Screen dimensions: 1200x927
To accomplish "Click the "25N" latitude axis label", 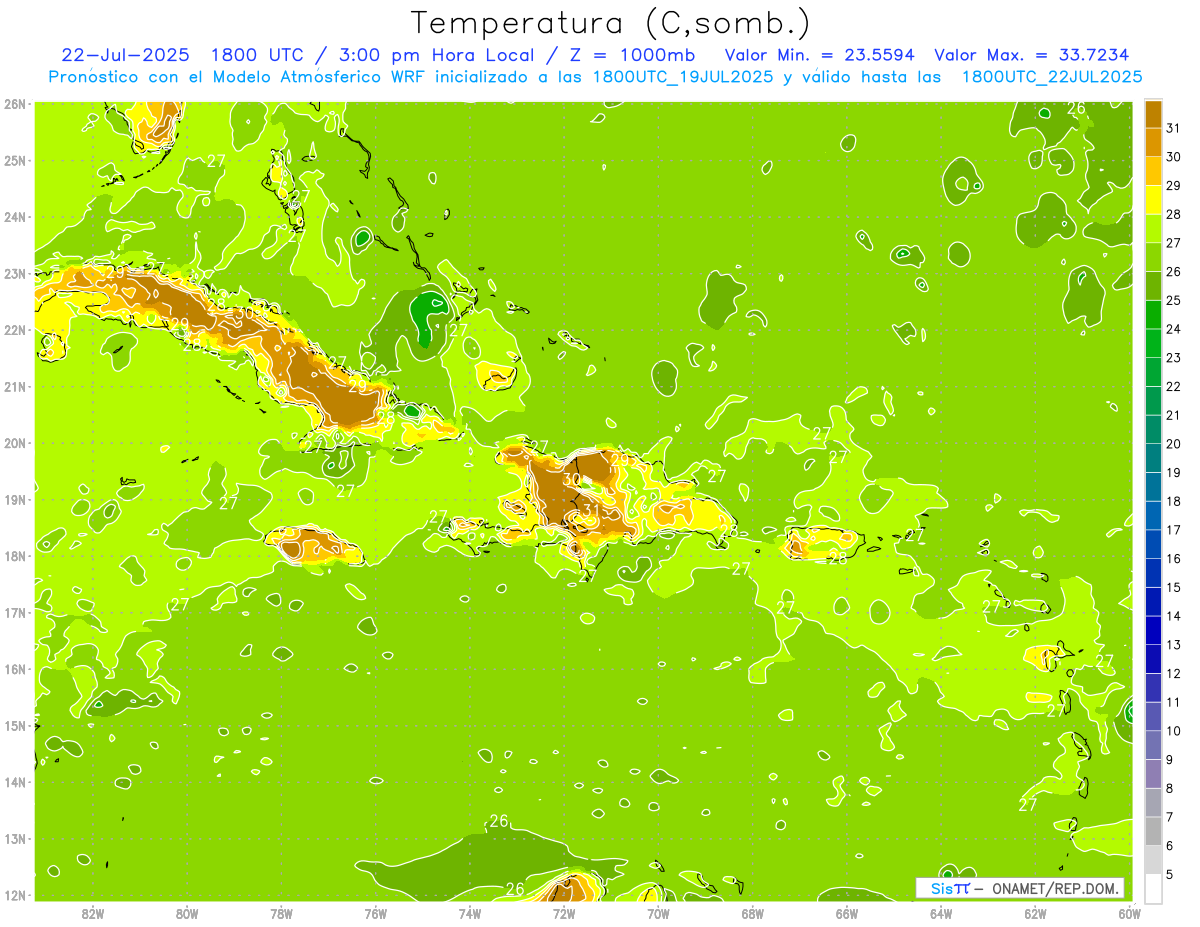I will 14,160.
